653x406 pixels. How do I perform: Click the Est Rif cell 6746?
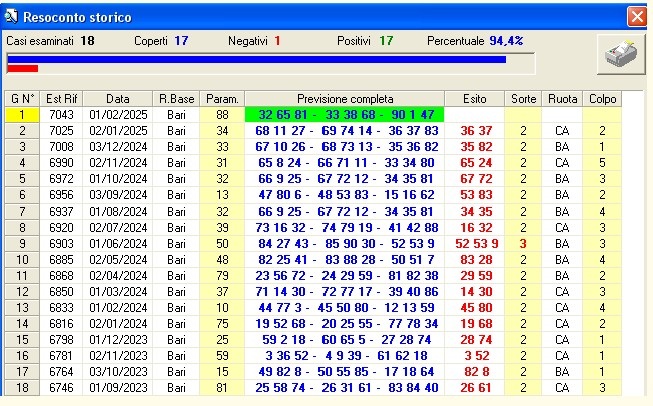[62, 387]
